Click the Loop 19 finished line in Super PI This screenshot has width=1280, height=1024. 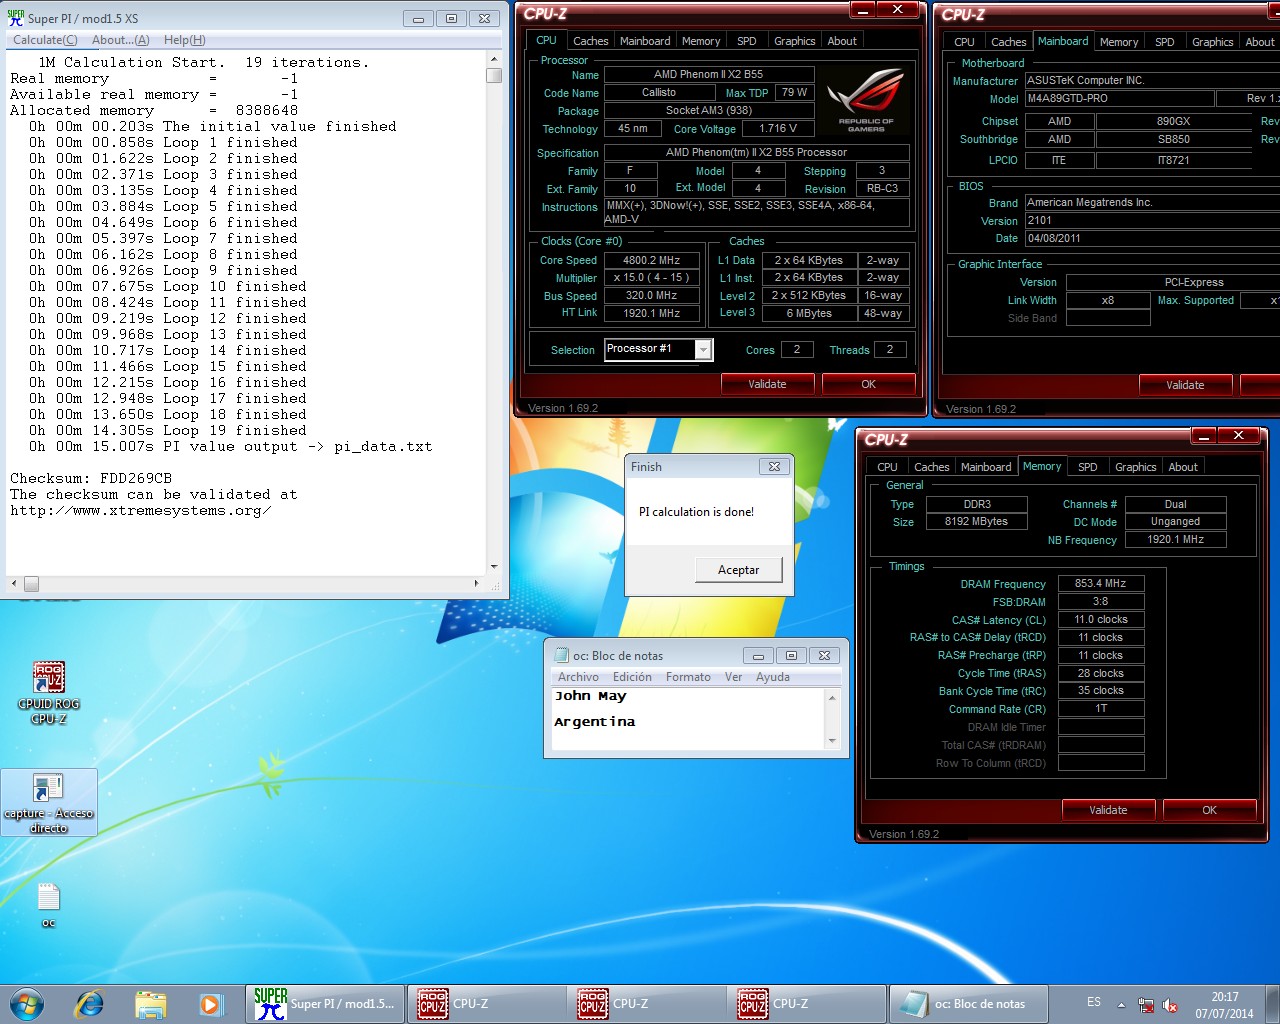pos(168,430)
